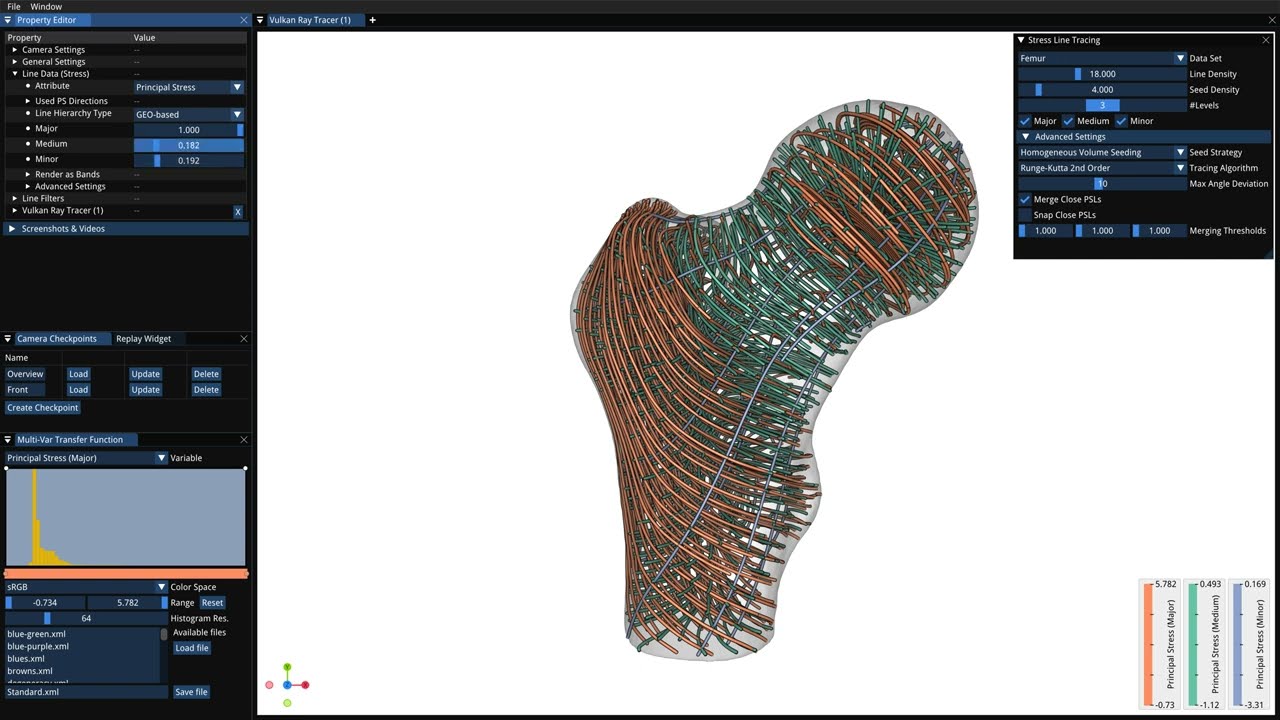
Task: Open sRGB Color Space dropdown
Action: (x=86, y=587)
